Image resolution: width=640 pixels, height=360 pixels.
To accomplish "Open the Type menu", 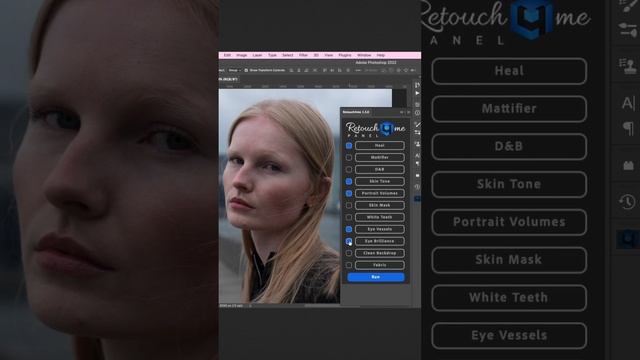I will (272, 55).
